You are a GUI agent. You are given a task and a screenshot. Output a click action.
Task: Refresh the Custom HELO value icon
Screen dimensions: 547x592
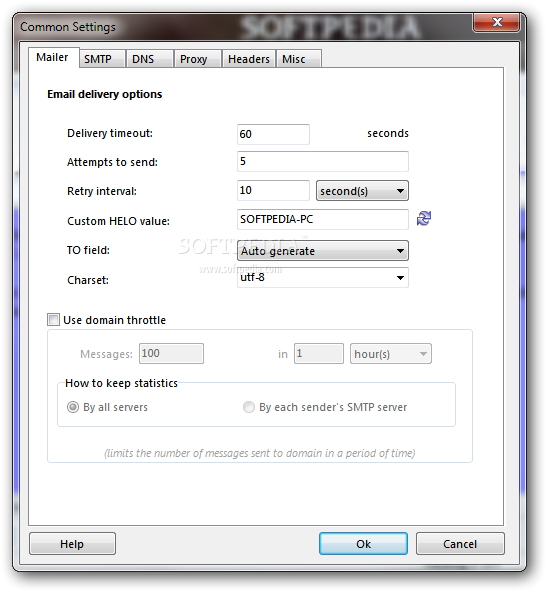click(424, 218)
